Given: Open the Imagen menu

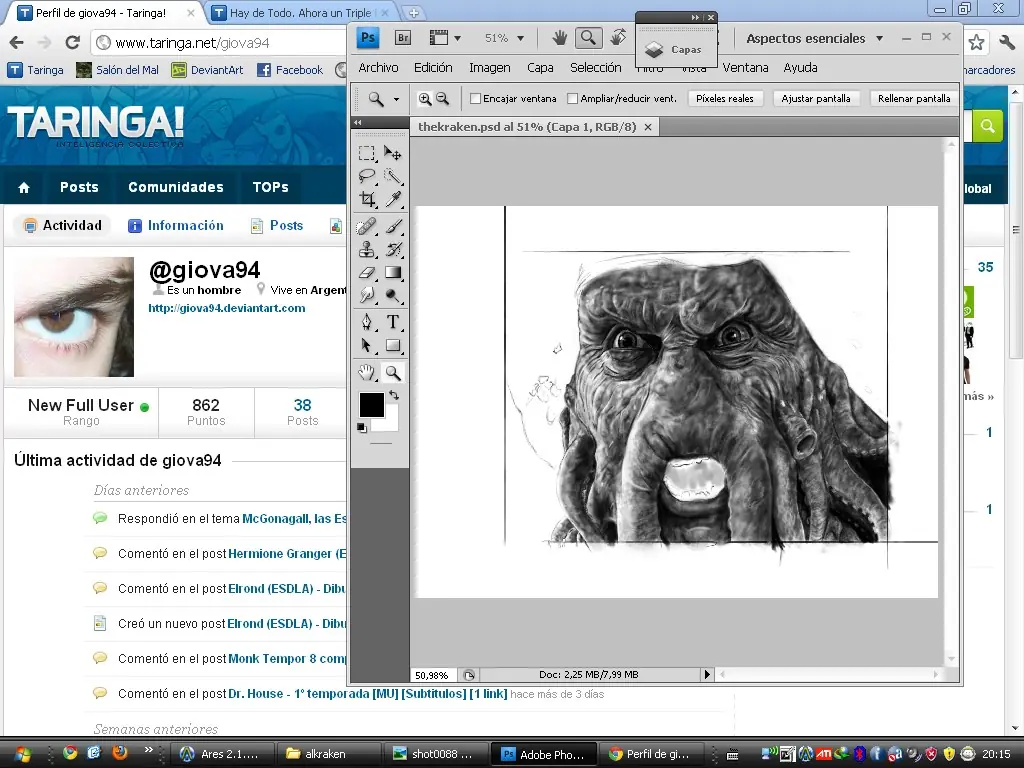Looking at the screenshot, I should pos(490,67).
